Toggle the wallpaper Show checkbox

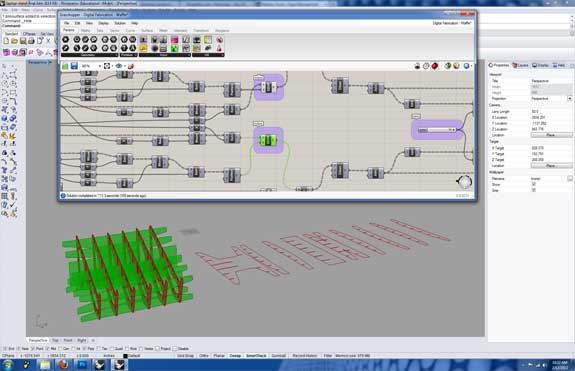pos(534,184)
